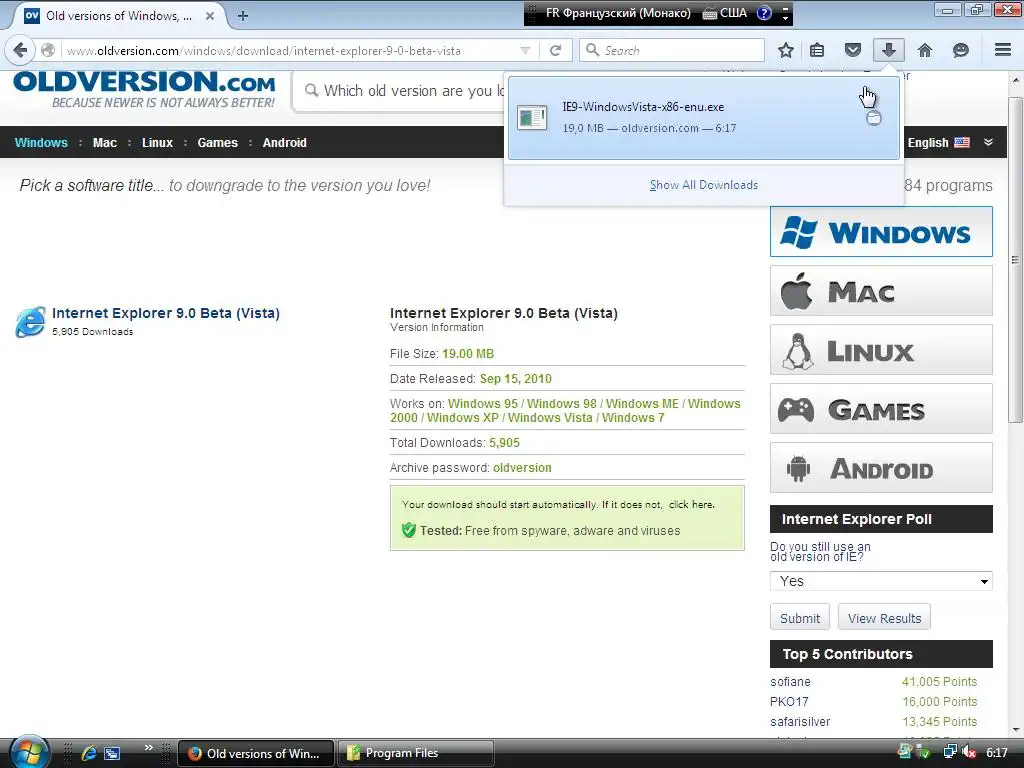This screenshot has height=768, width=1024.
Task: Click the Pocket icon in the toolbar
Action: 852,50
